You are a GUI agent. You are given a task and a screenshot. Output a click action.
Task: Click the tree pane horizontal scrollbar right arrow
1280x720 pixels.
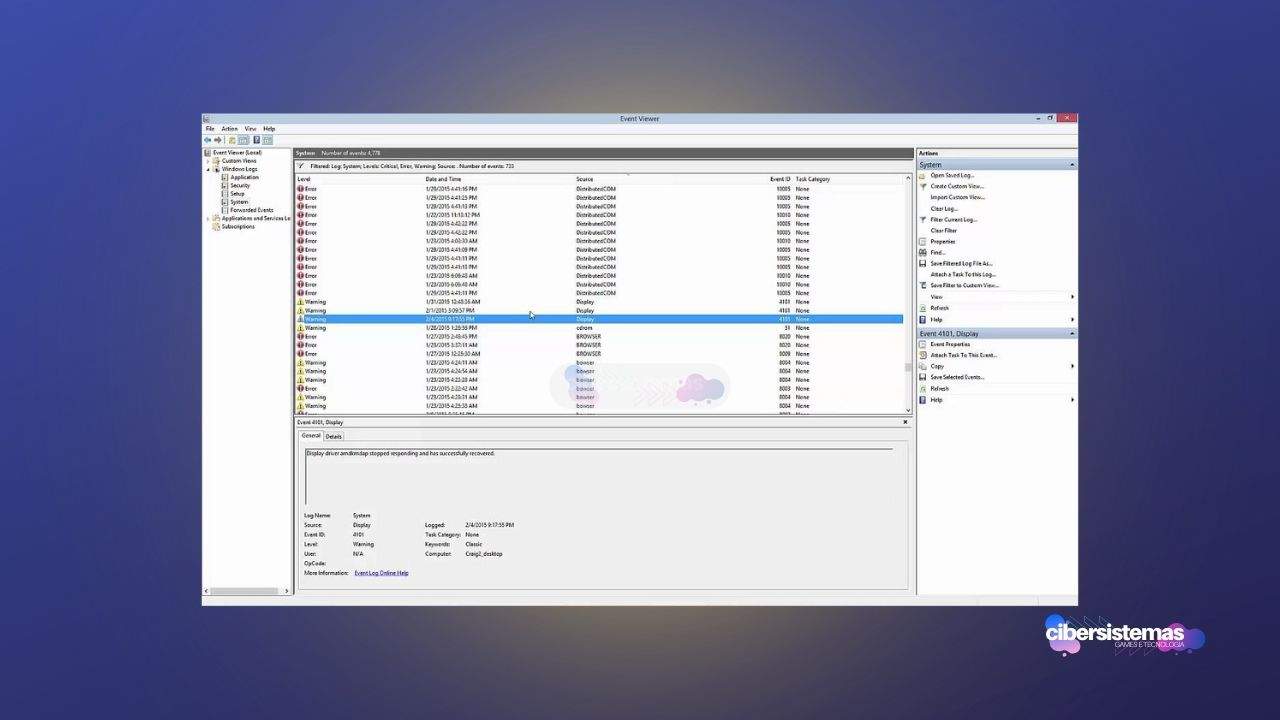287,591
